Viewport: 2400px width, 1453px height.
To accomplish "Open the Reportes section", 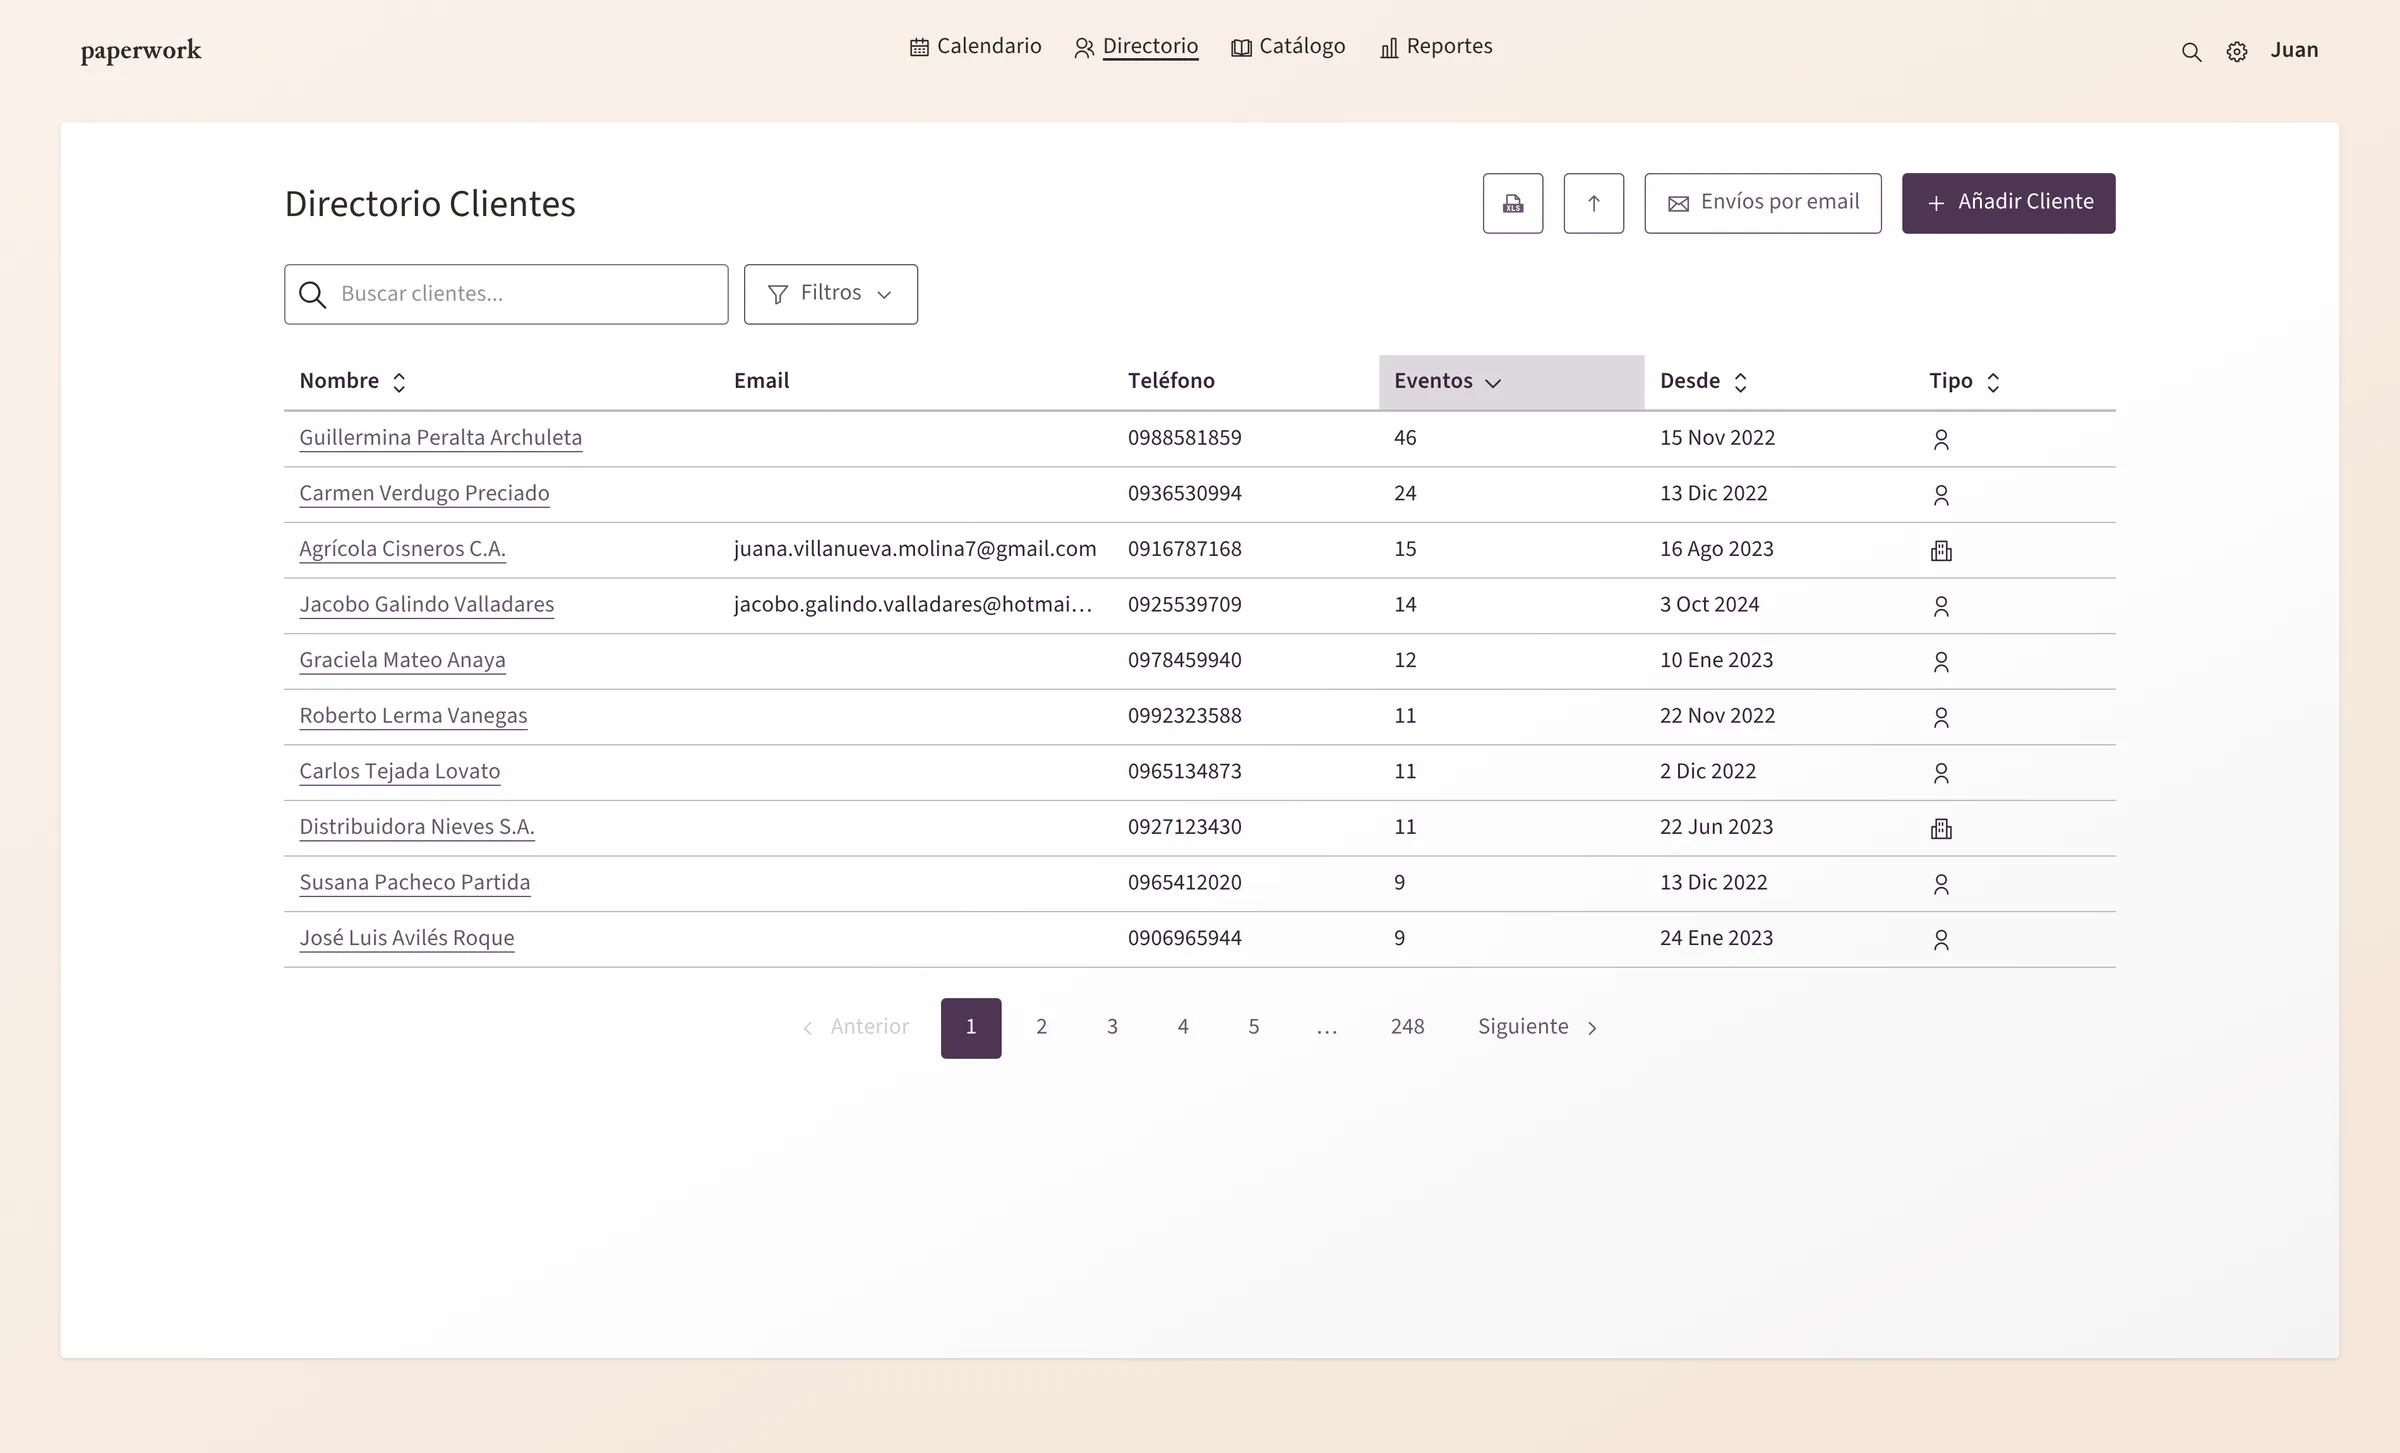I will [x=1436, y=47].
